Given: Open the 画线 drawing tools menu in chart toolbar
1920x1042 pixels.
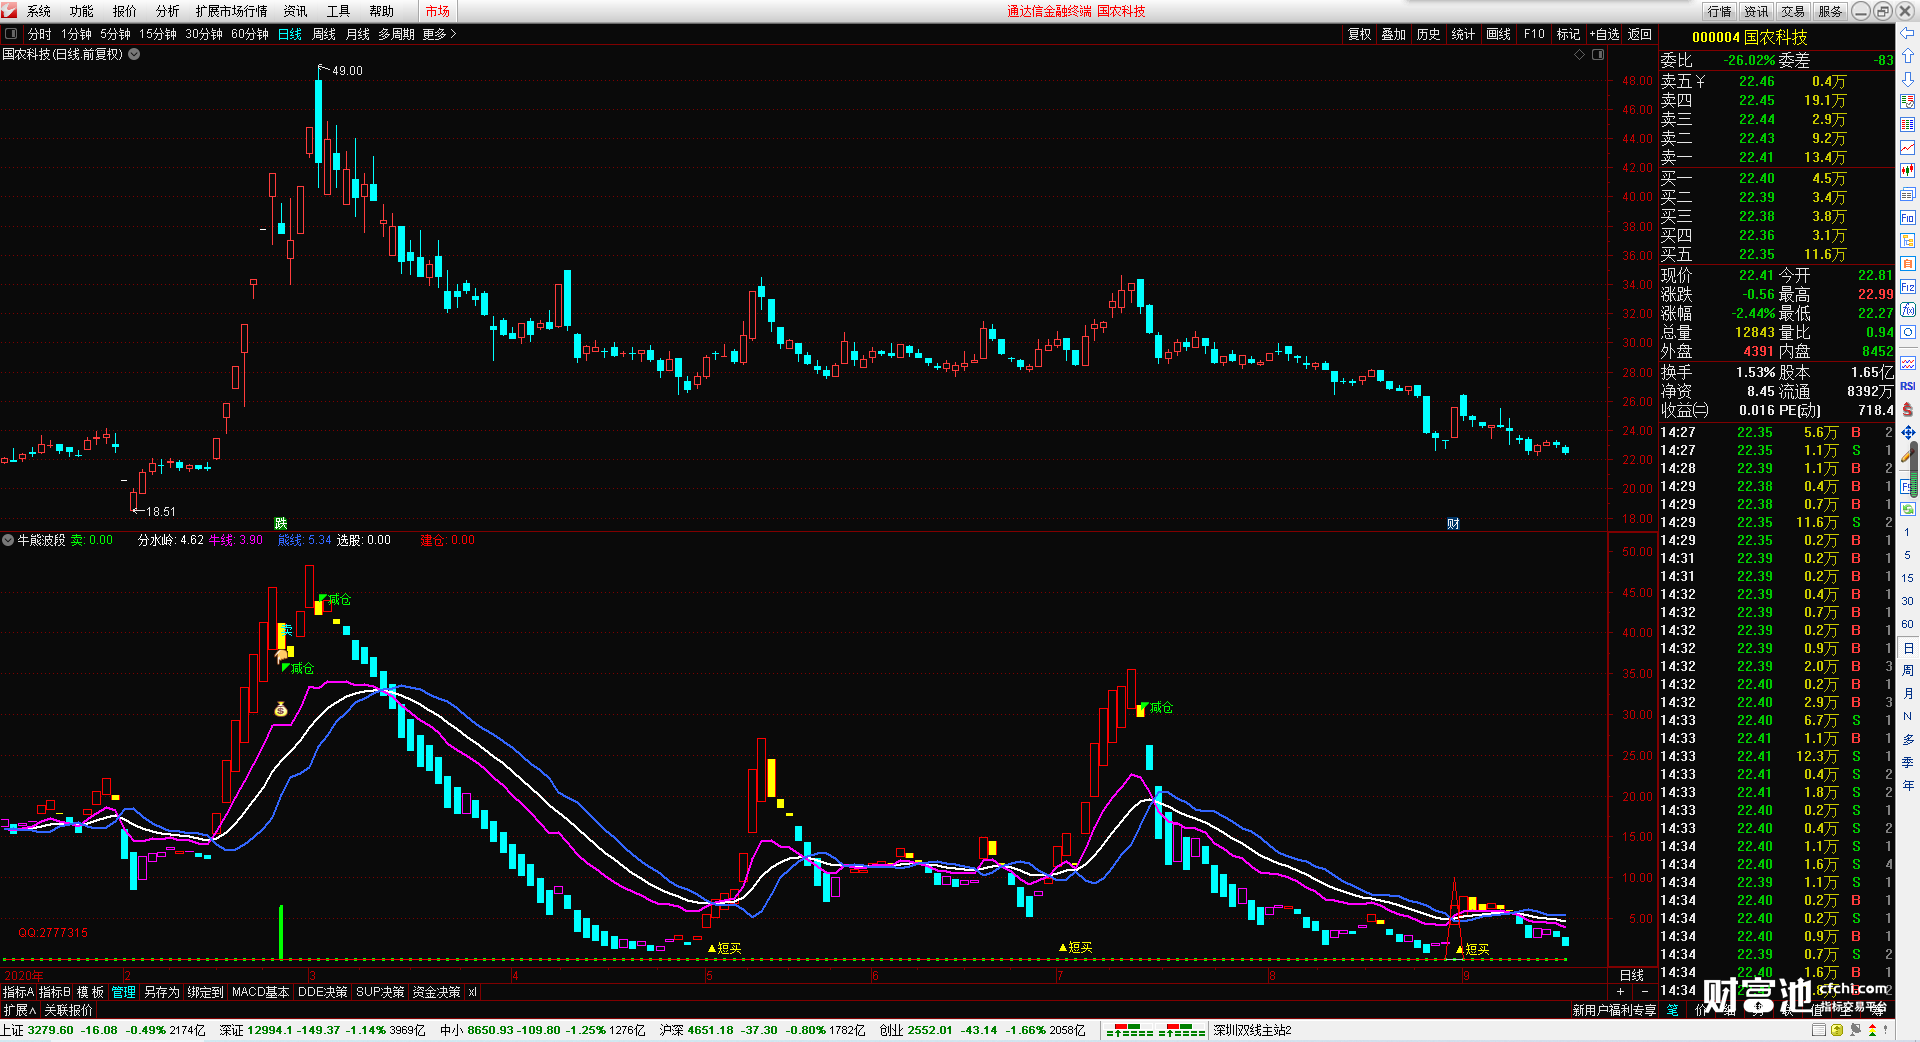Looking at the screenshot, I should (x=1498, y=34).
